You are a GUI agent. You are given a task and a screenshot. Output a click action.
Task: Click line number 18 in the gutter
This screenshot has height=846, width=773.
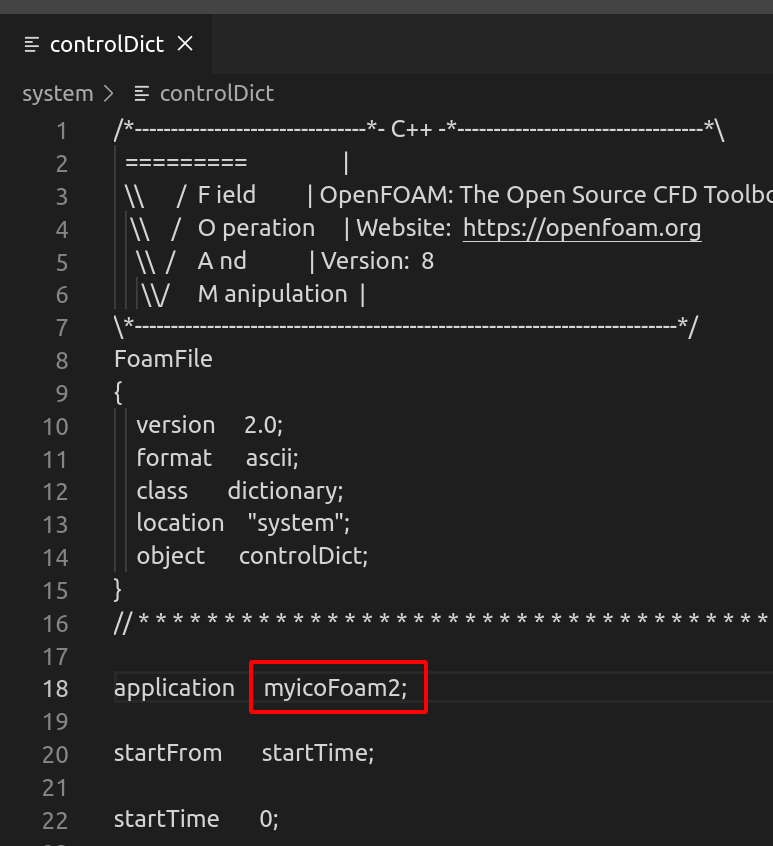56,688
